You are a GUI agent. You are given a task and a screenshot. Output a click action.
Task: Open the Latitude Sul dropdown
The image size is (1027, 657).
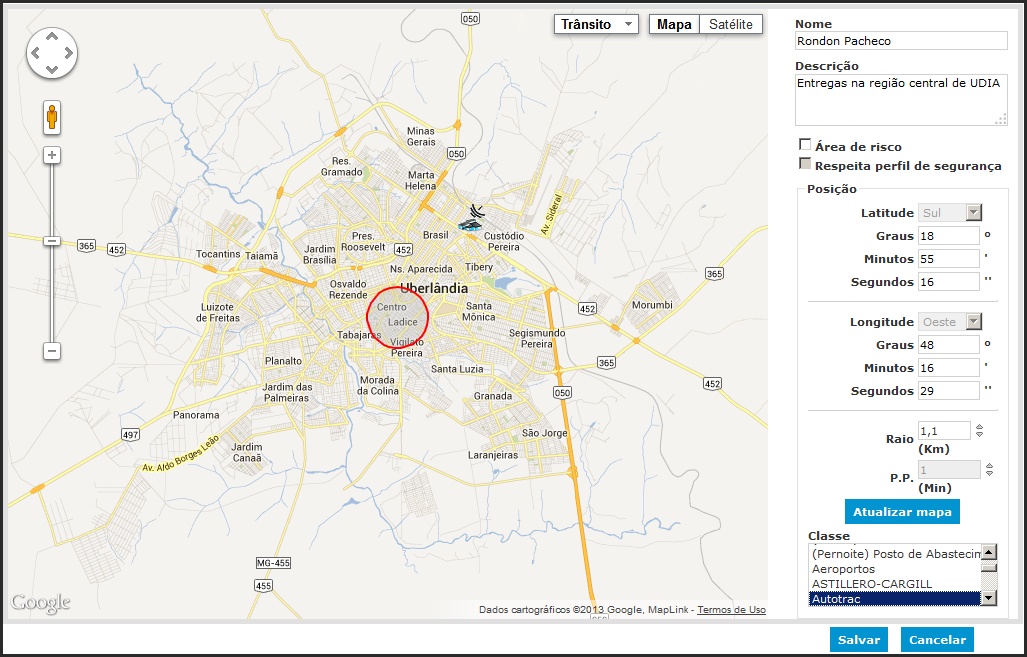(x=950, y=212)
